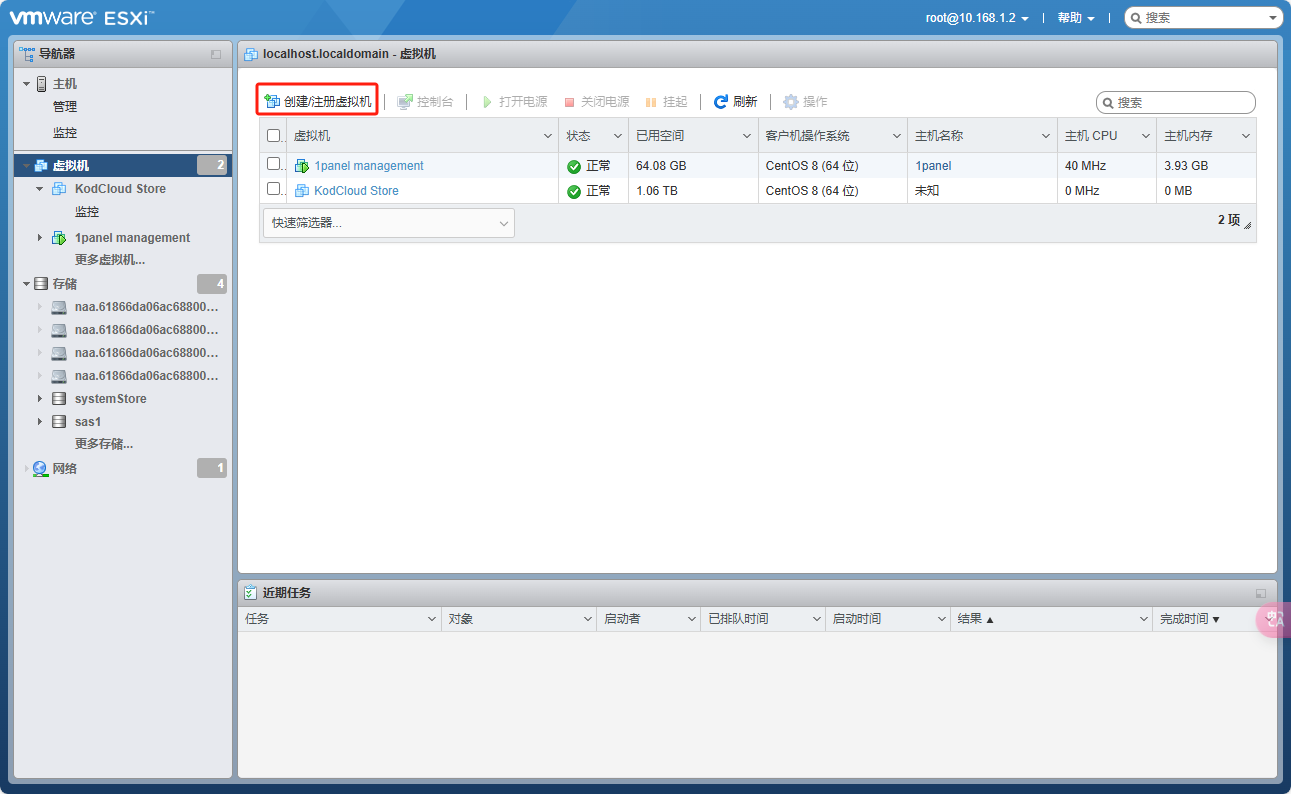The height and width of the screenshot is (794, 1291).
Task: Expand the sas1 tree node
Action: (40, 422)
